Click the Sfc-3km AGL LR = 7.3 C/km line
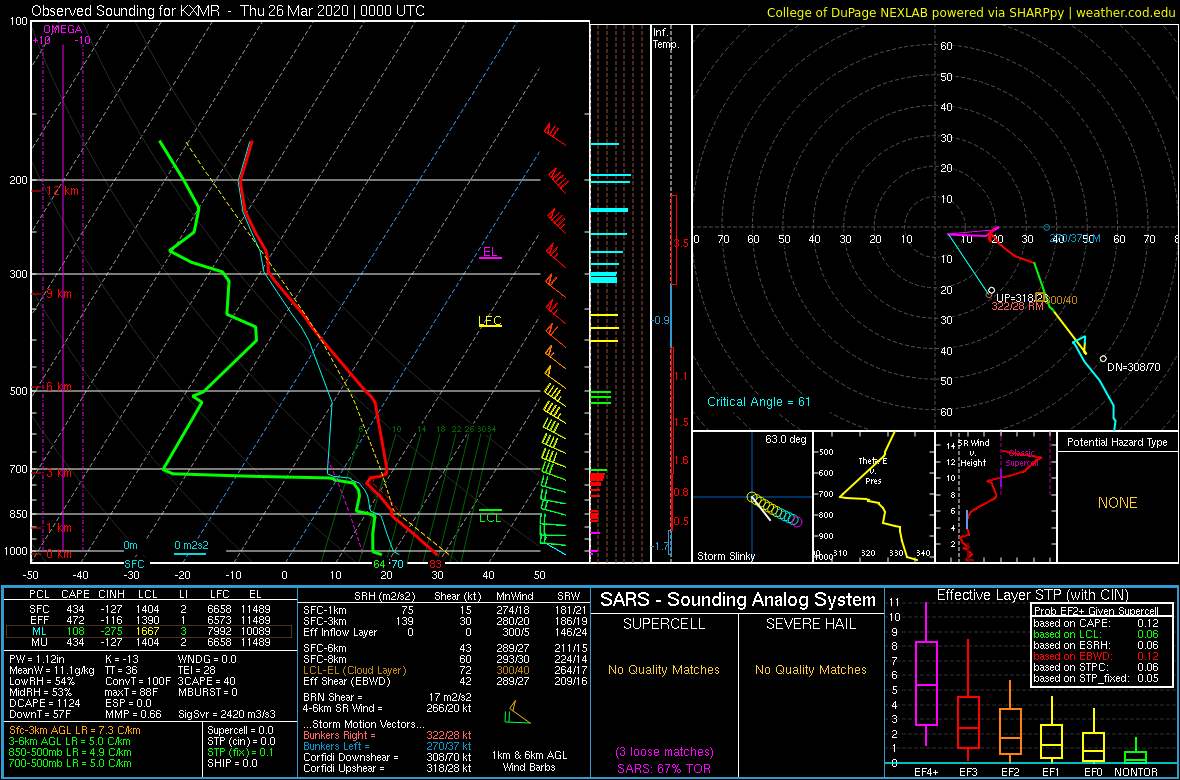1180x780 pixels. (75, 731)
